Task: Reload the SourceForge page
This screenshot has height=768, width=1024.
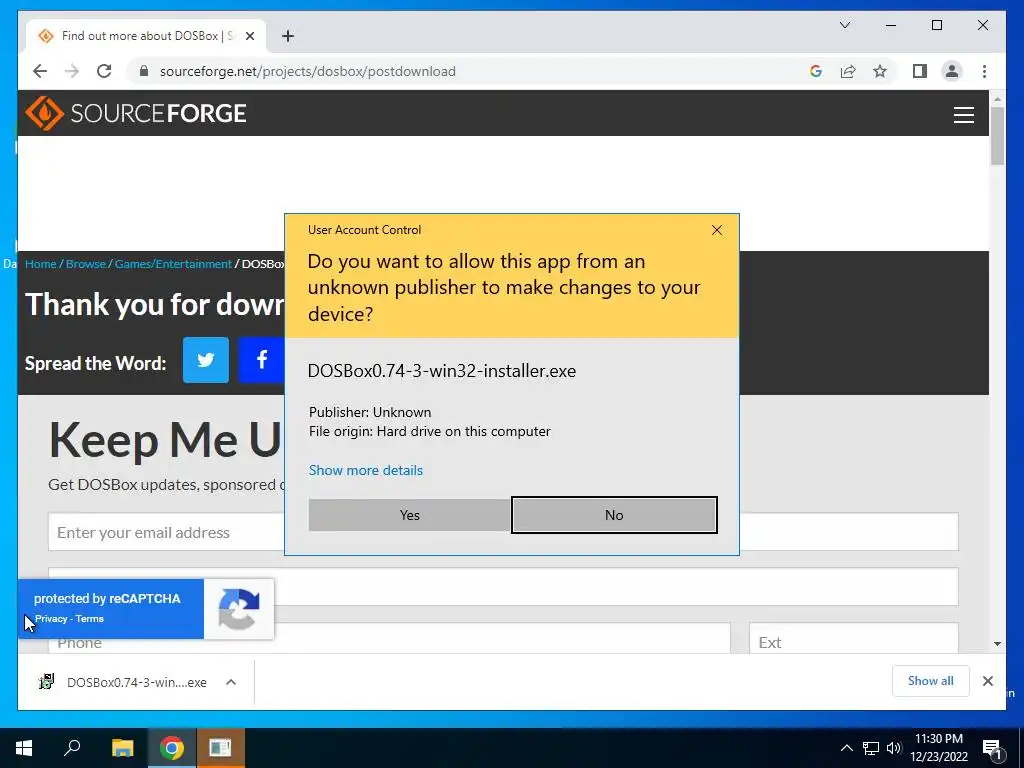Action: pyautogui.click(x=104, y=71)
